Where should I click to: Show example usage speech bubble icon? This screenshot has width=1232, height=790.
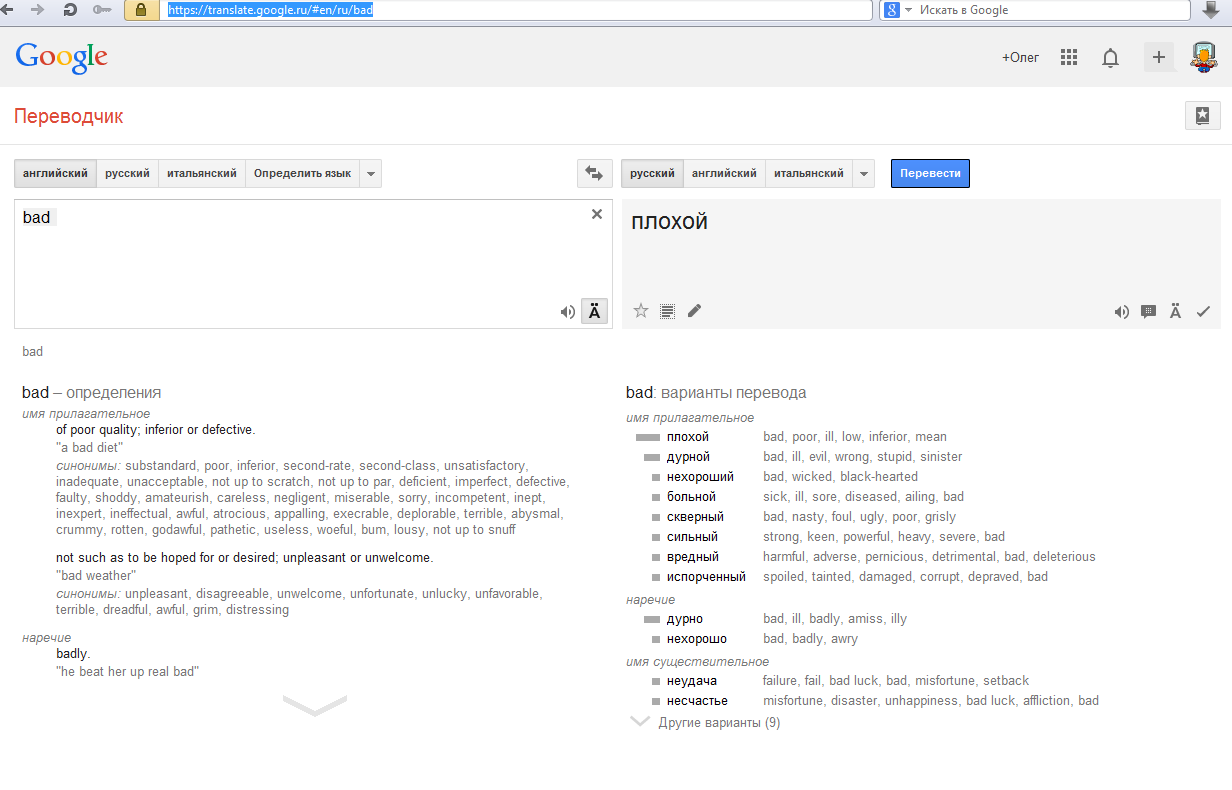tap(1149, 311)
